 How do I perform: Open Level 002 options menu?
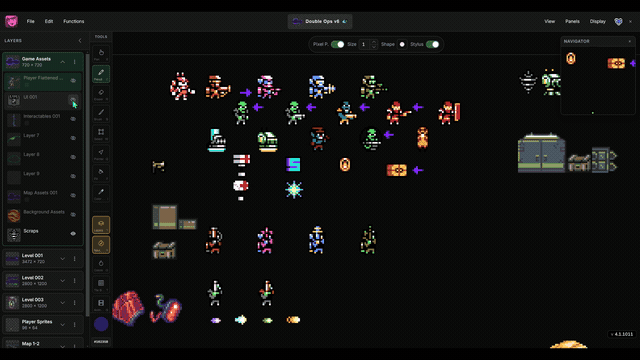click(75, 281)
